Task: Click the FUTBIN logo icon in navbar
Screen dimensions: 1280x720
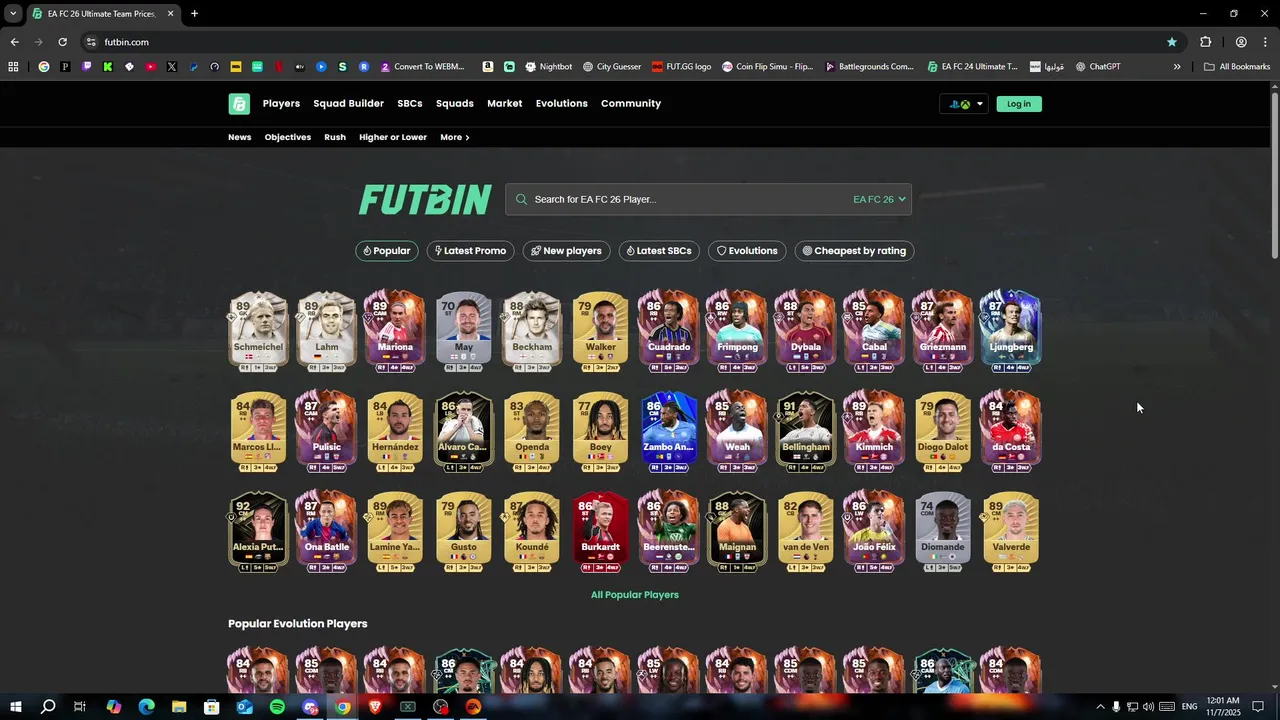Action: 239,104
